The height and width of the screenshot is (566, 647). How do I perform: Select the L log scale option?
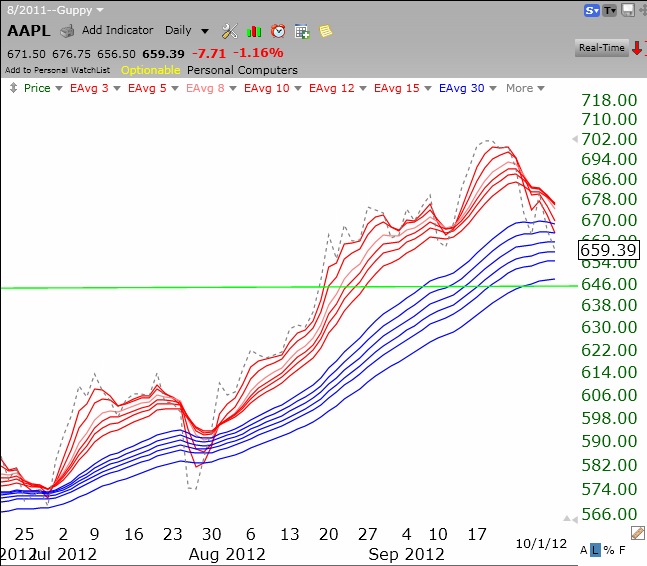(595, 550)
